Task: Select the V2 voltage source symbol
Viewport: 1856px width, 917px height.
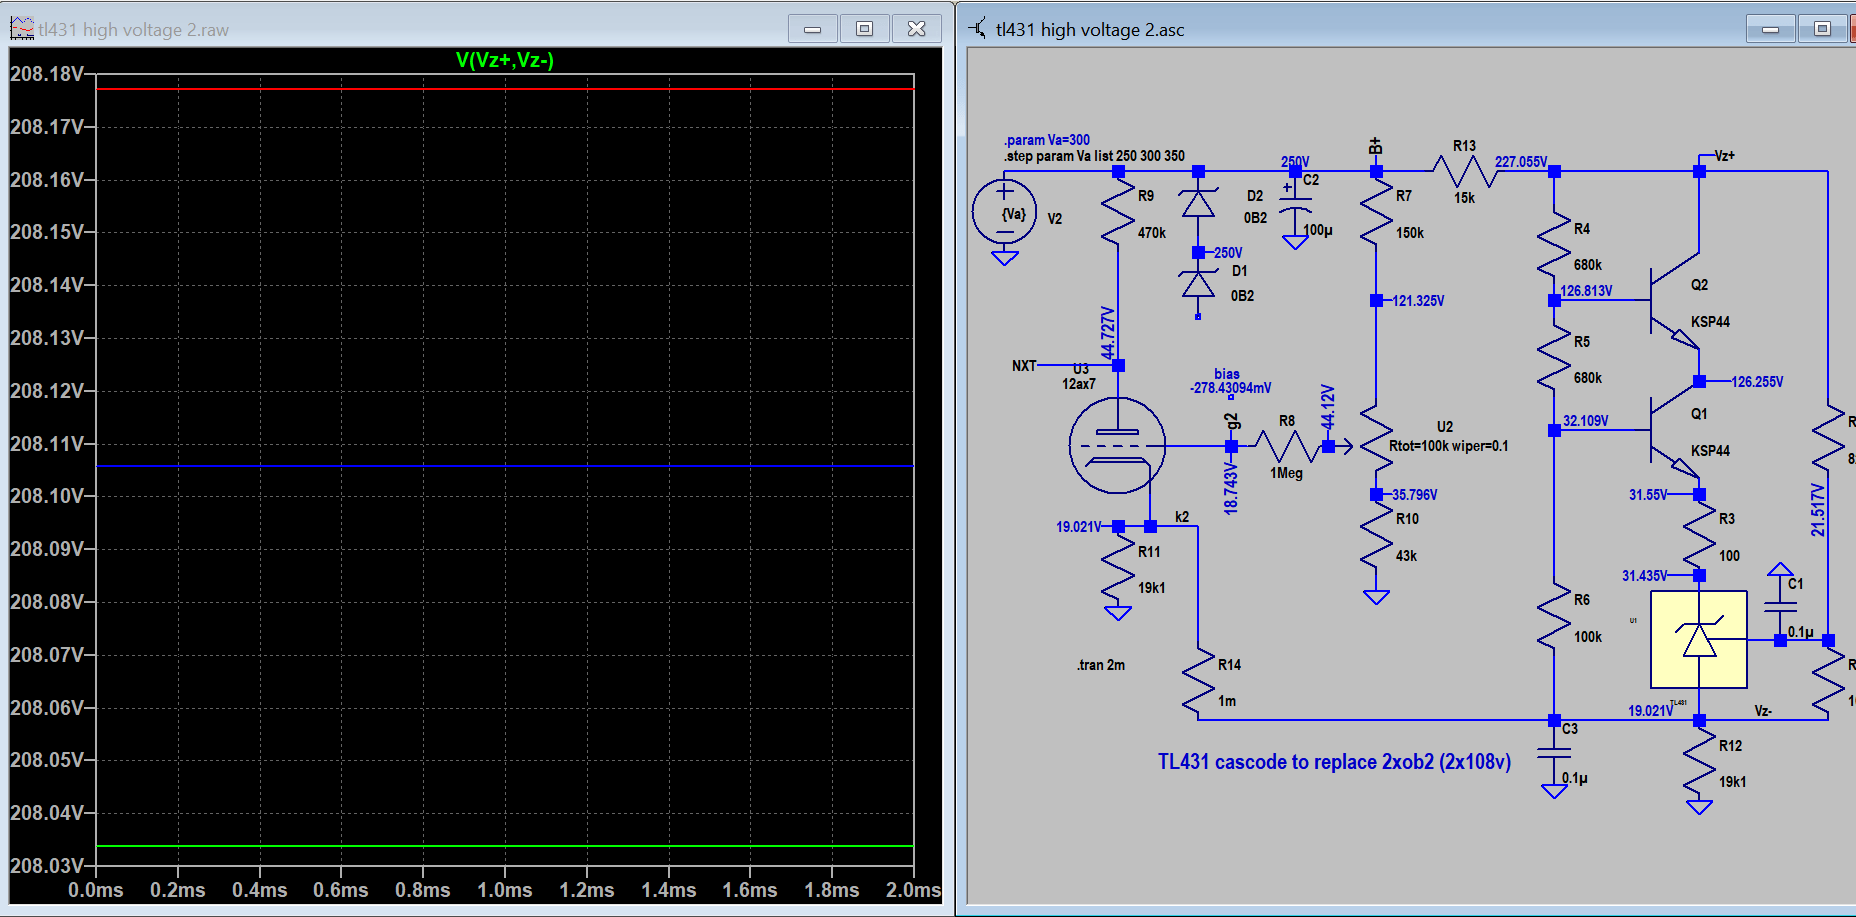Action: [1005, 211]
